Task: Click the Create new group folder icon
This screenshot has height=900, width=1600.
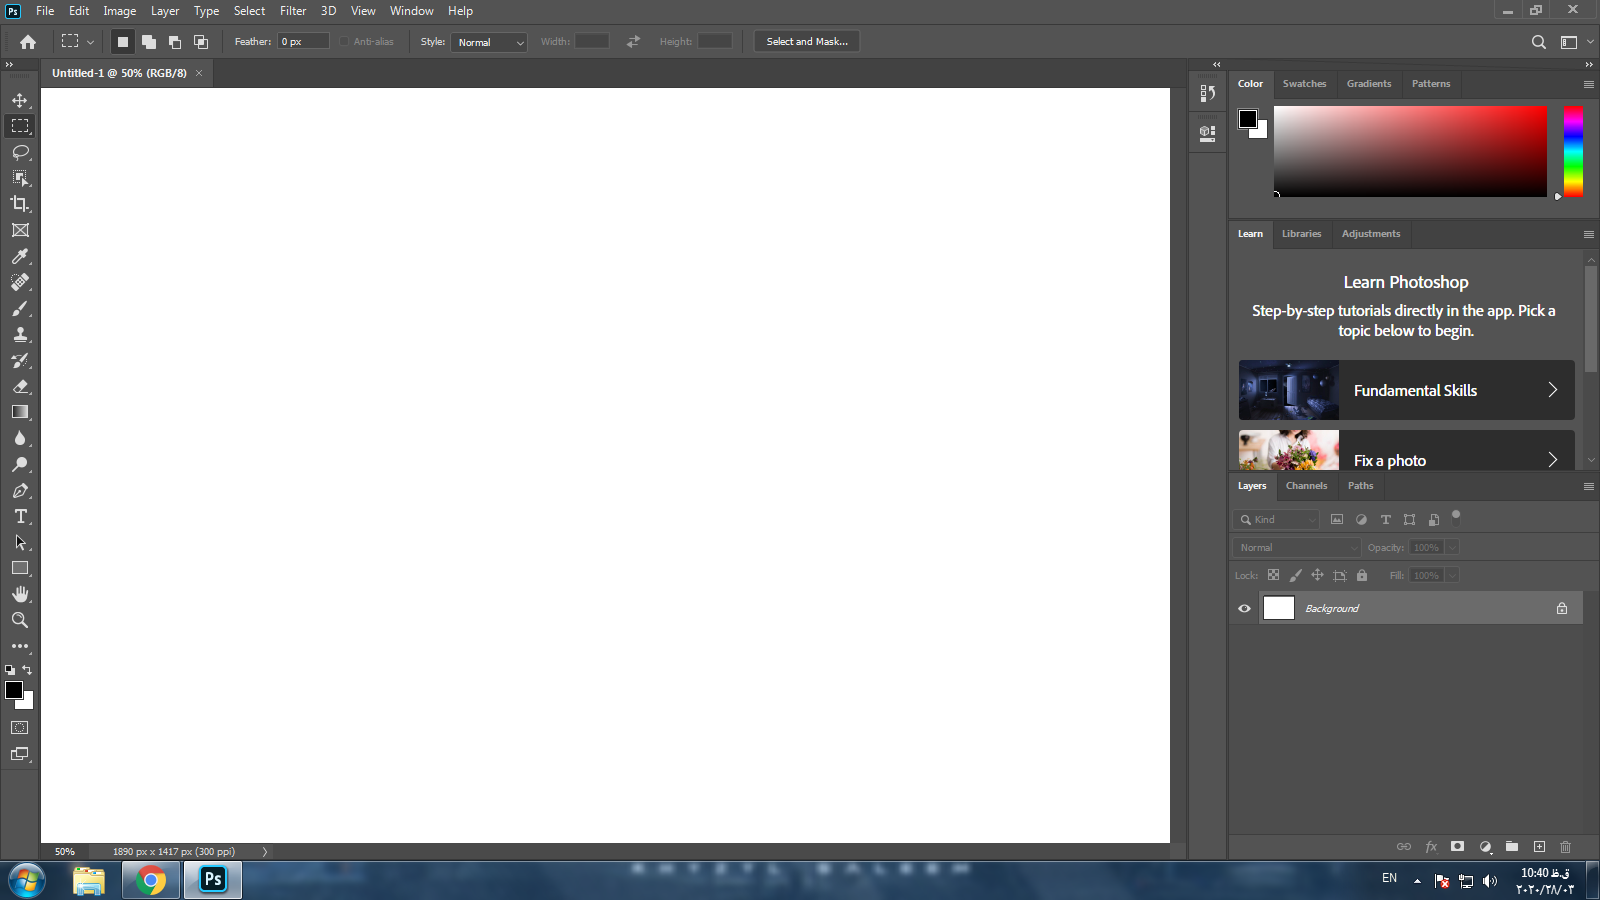Action: [1512, 846]
